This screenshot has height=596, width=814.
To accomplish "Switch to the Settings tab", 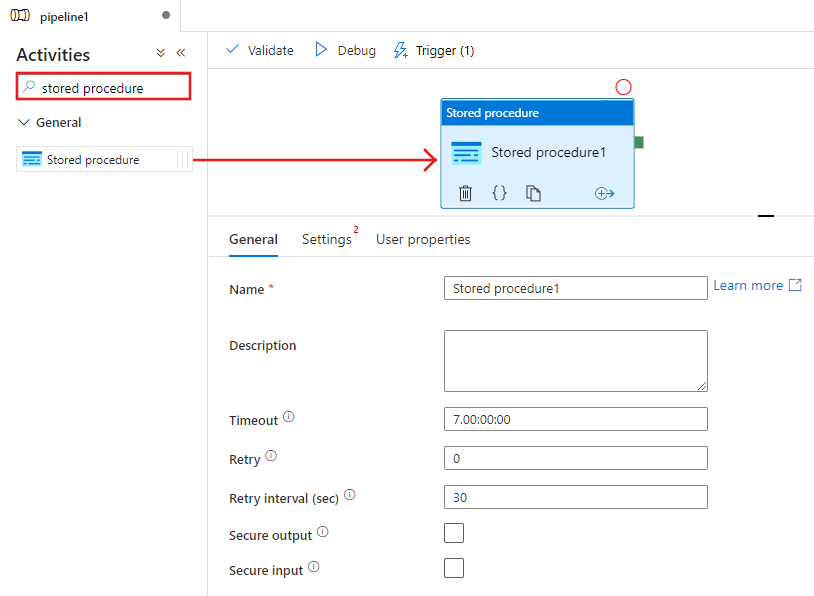I will click(327, 240).
